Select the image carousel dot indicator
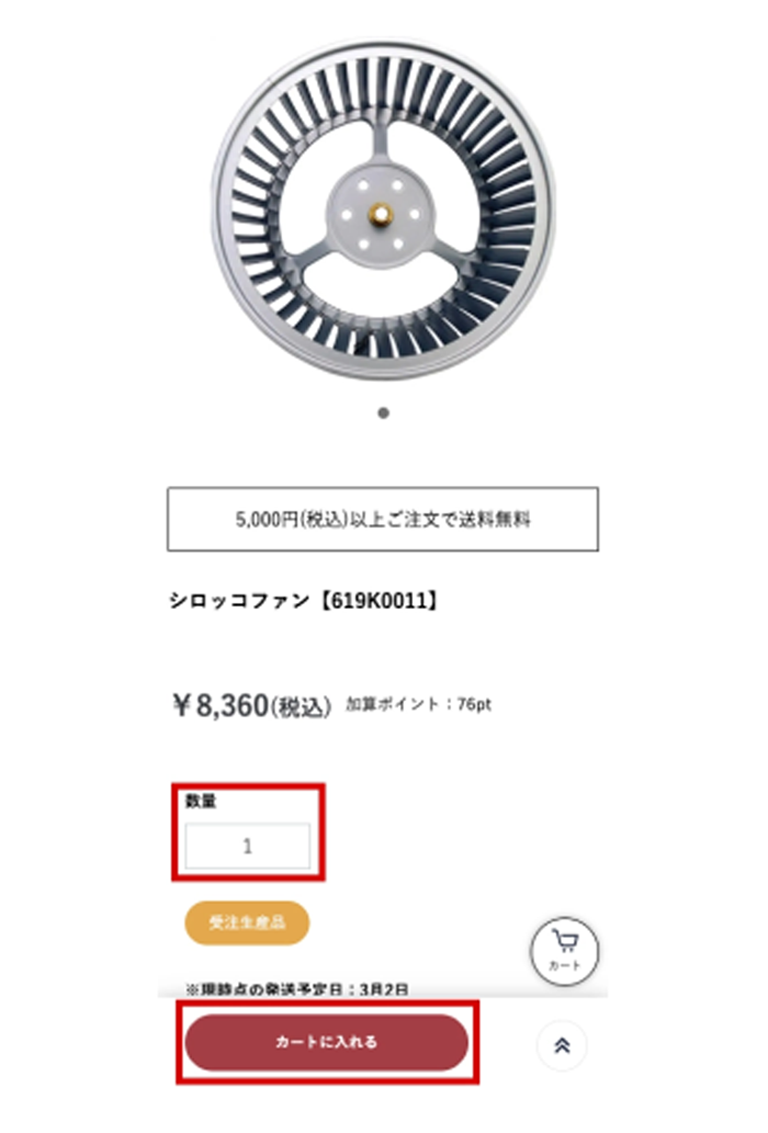768x1133 pixels. tap(384, 413)
